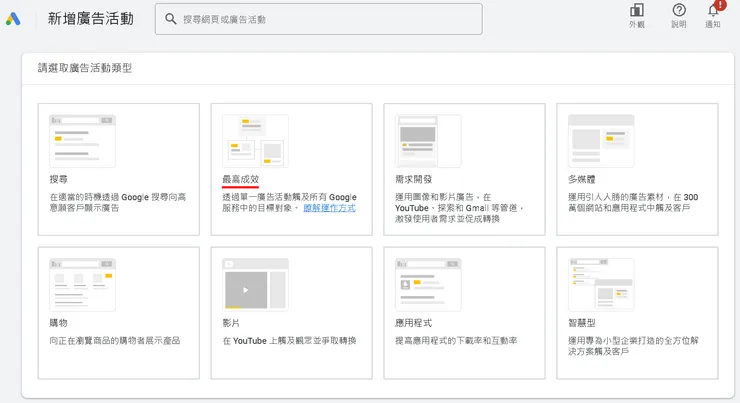The width and height of the screenshot is (740, 403).
Task: Select the 影片 campaign illustration
Action: pyautogui.click(x=255, y=285)
